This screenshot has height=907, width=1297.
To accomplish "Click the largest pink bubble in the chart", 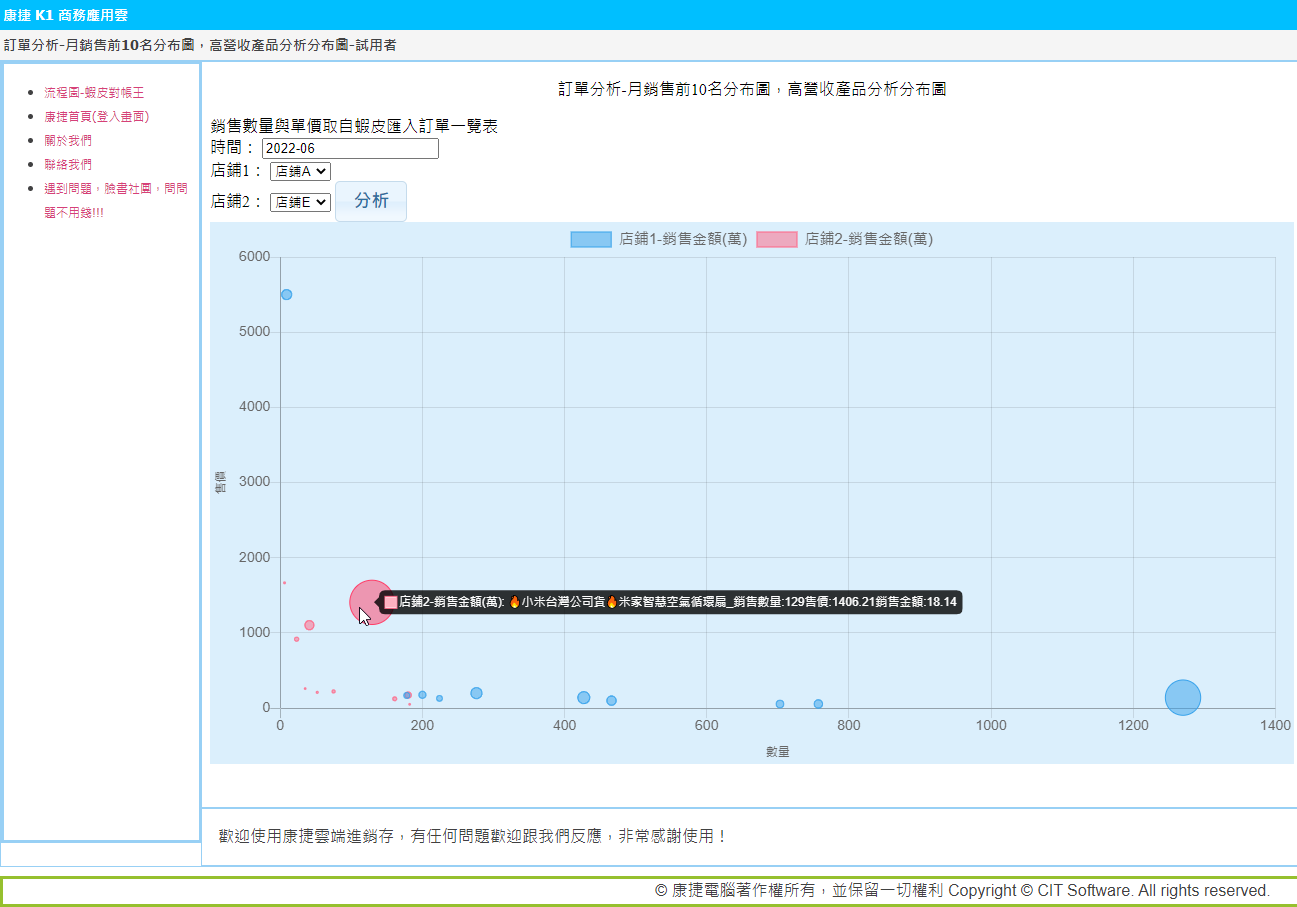I will [x=371, y=602].
